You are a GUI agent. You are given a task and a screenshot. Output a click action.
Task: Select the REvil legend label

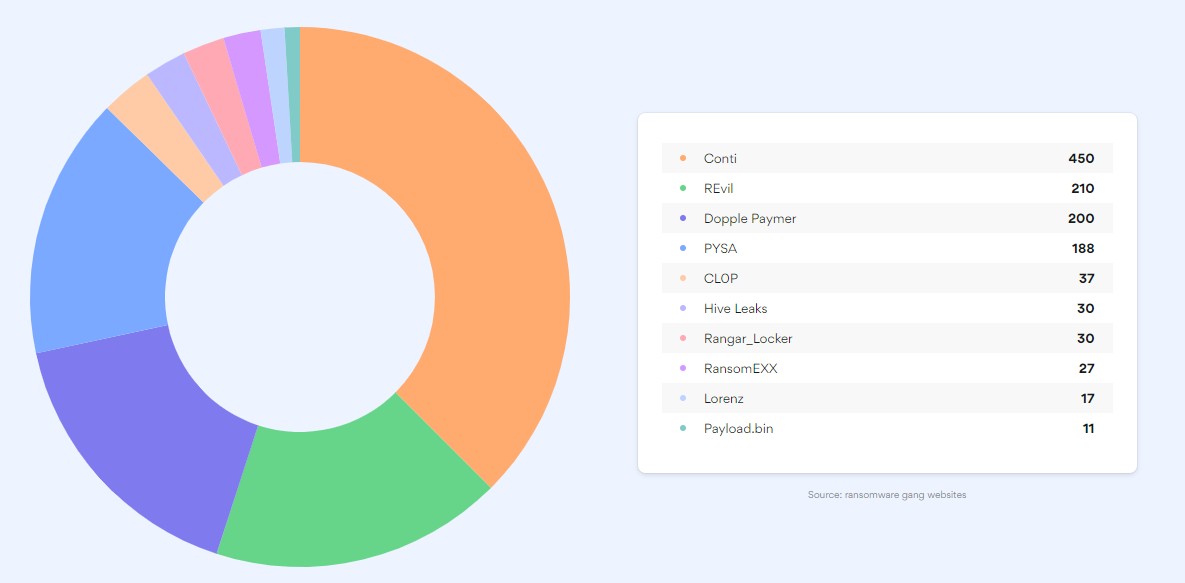718,188
